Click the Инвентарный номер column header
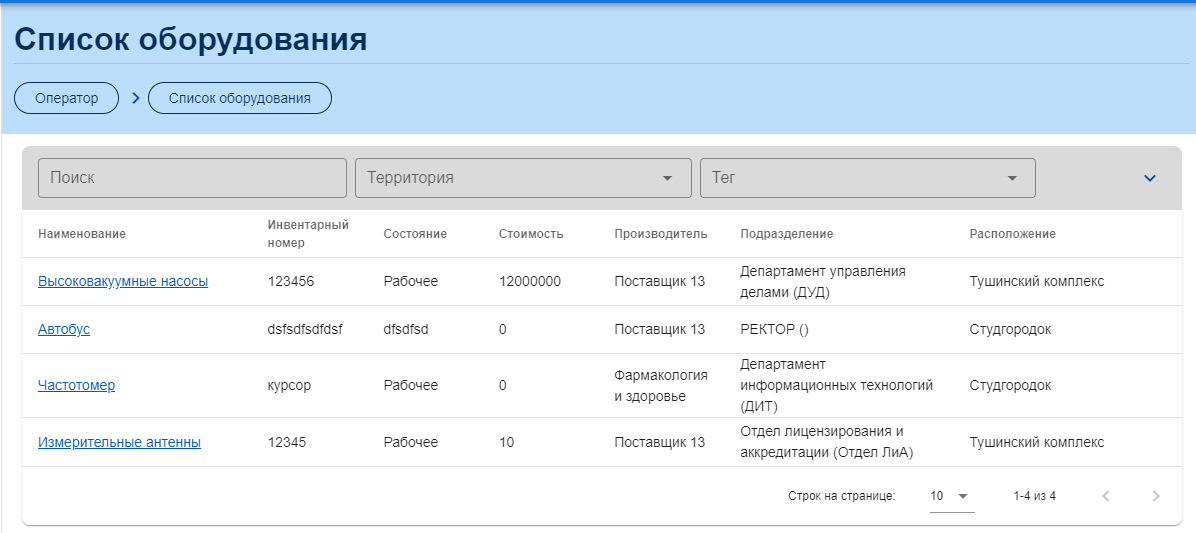The width and height of the screenshot is (1196, 533). click(x=308, y=234)
